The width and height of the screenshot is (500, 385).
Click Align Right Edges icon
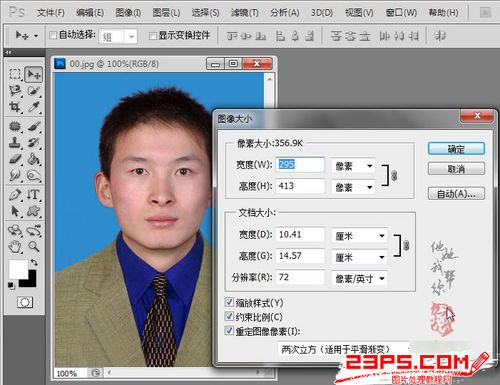tap(310, 36)
